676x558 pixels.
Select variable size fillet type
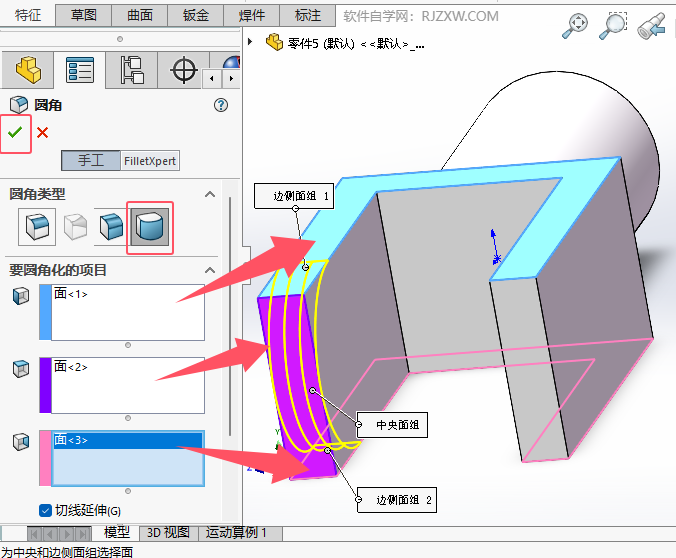pos(75,227)
